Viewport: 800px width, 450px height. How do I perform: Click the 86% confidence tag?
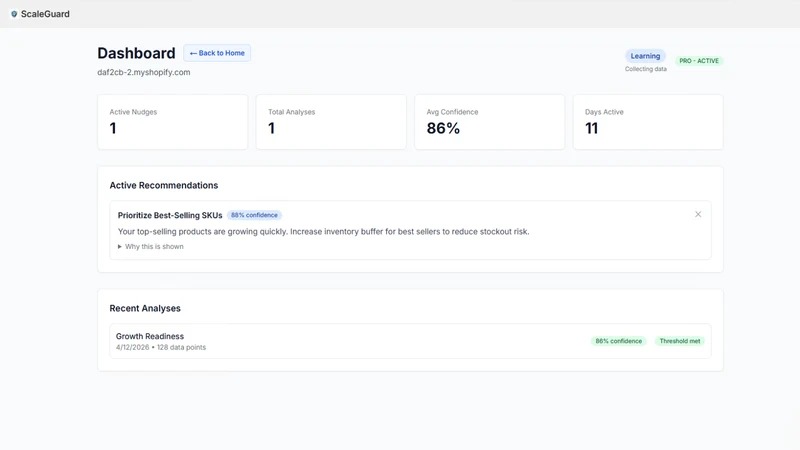618,341
